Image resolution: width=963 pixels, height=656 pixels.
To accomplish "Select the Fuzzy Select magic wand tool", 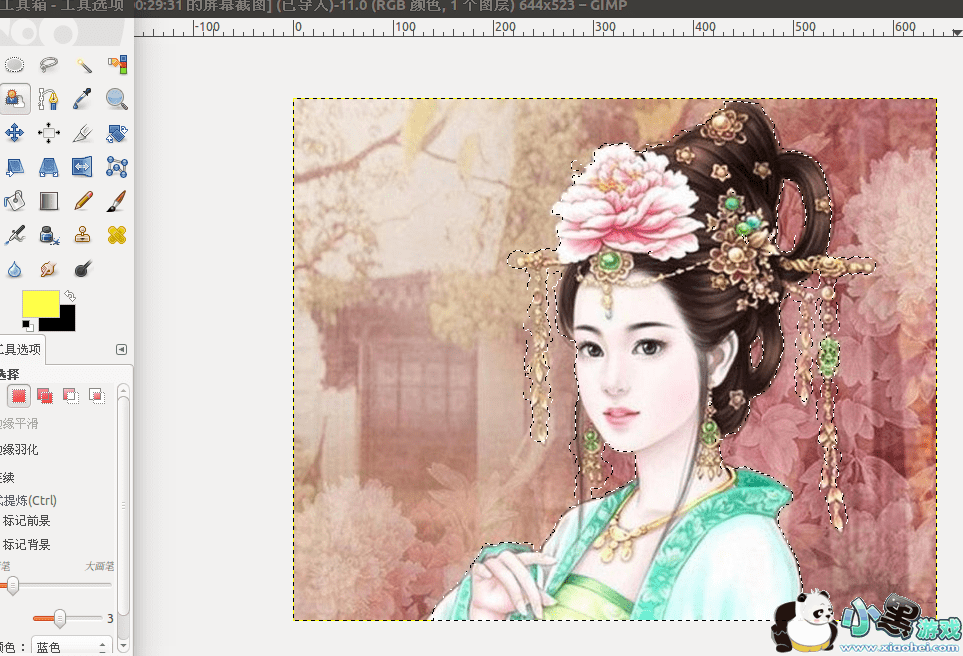I will coord(83,64).
